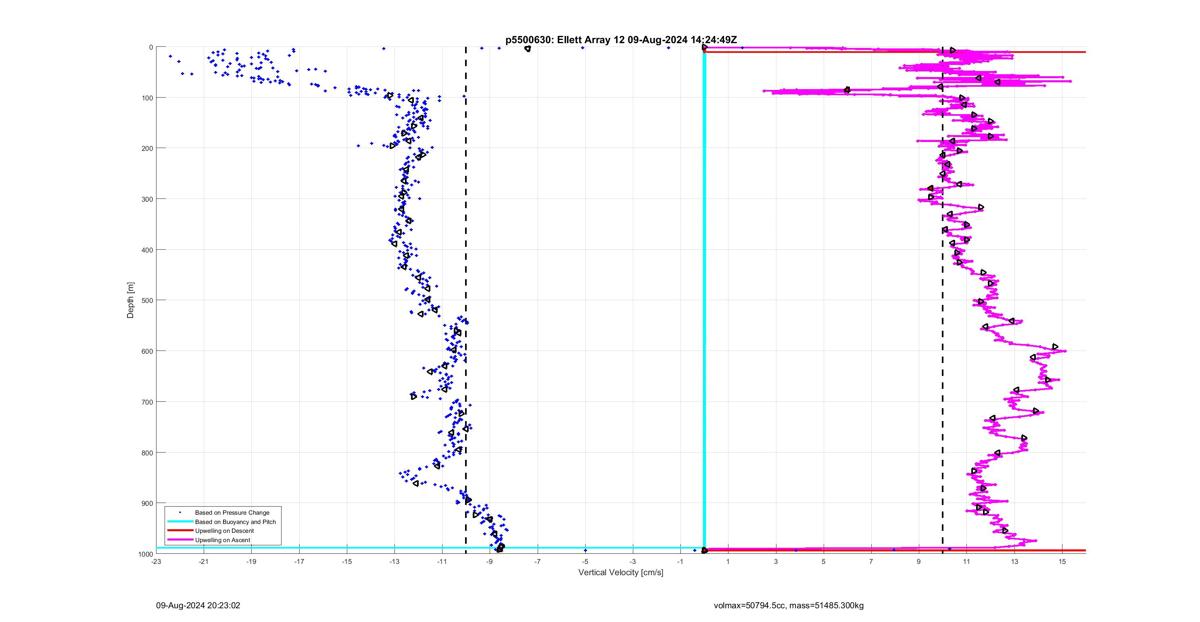Click the timestamp '09-Aug-2024 20:23:02'

(199, 605)
